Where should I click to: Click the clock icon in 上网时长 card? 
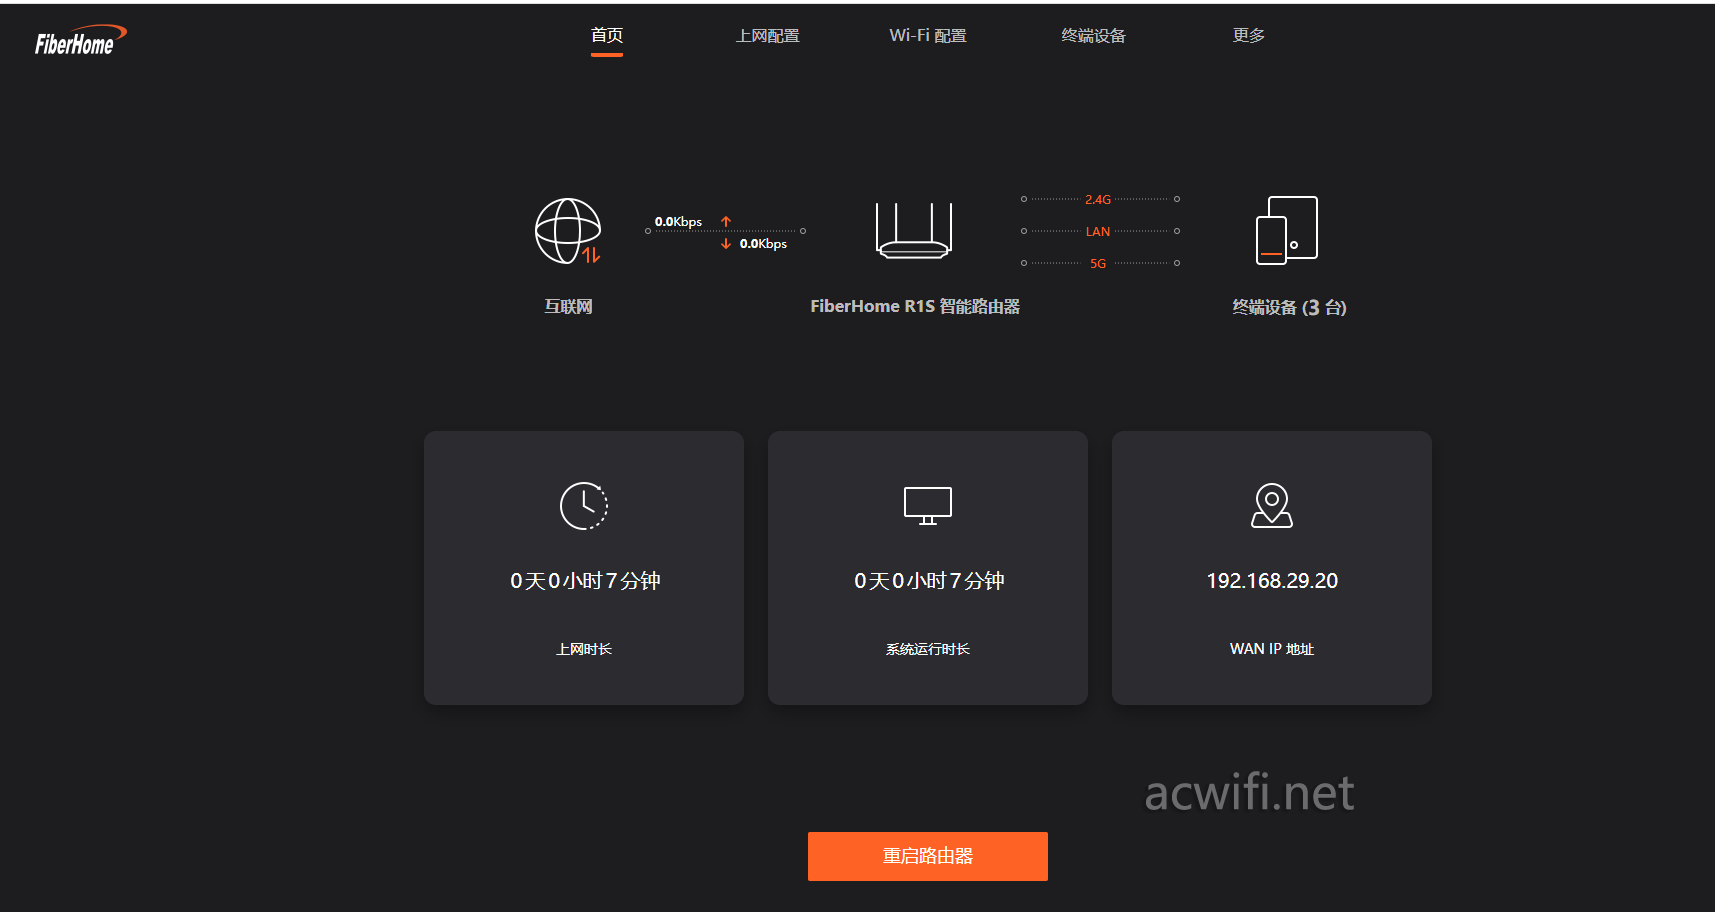tap(584, 506)
